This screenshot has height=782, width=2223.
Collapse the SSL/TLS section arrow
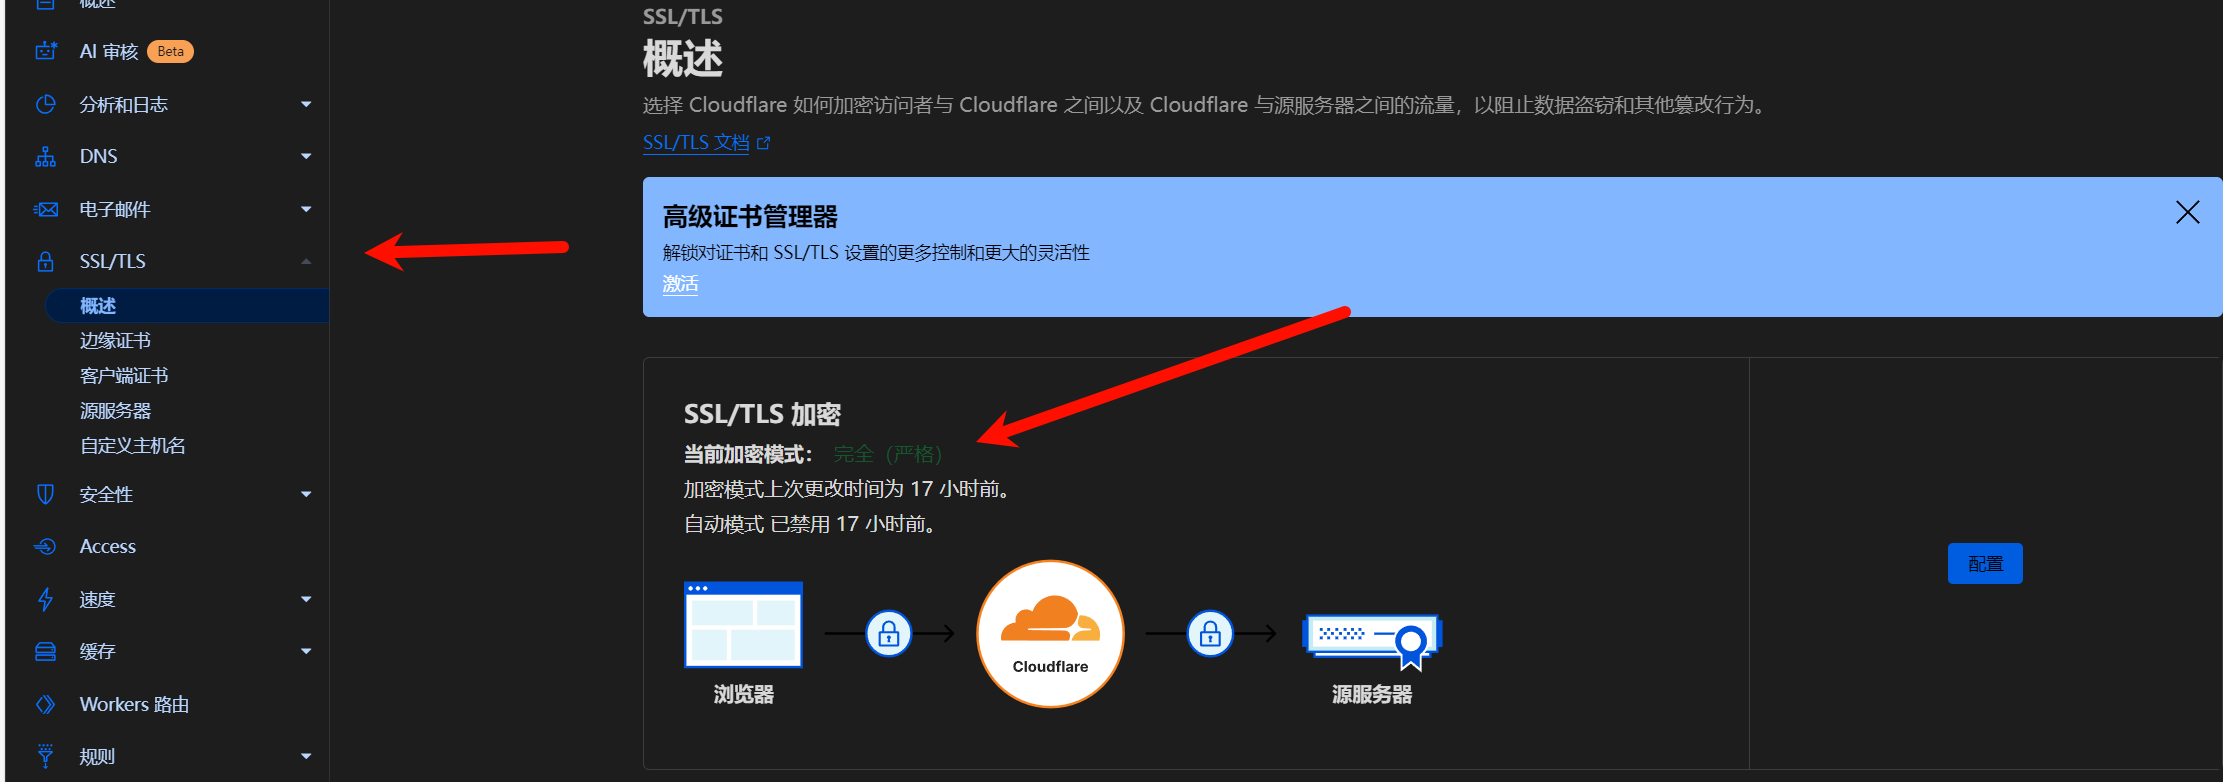coord(306,261)
